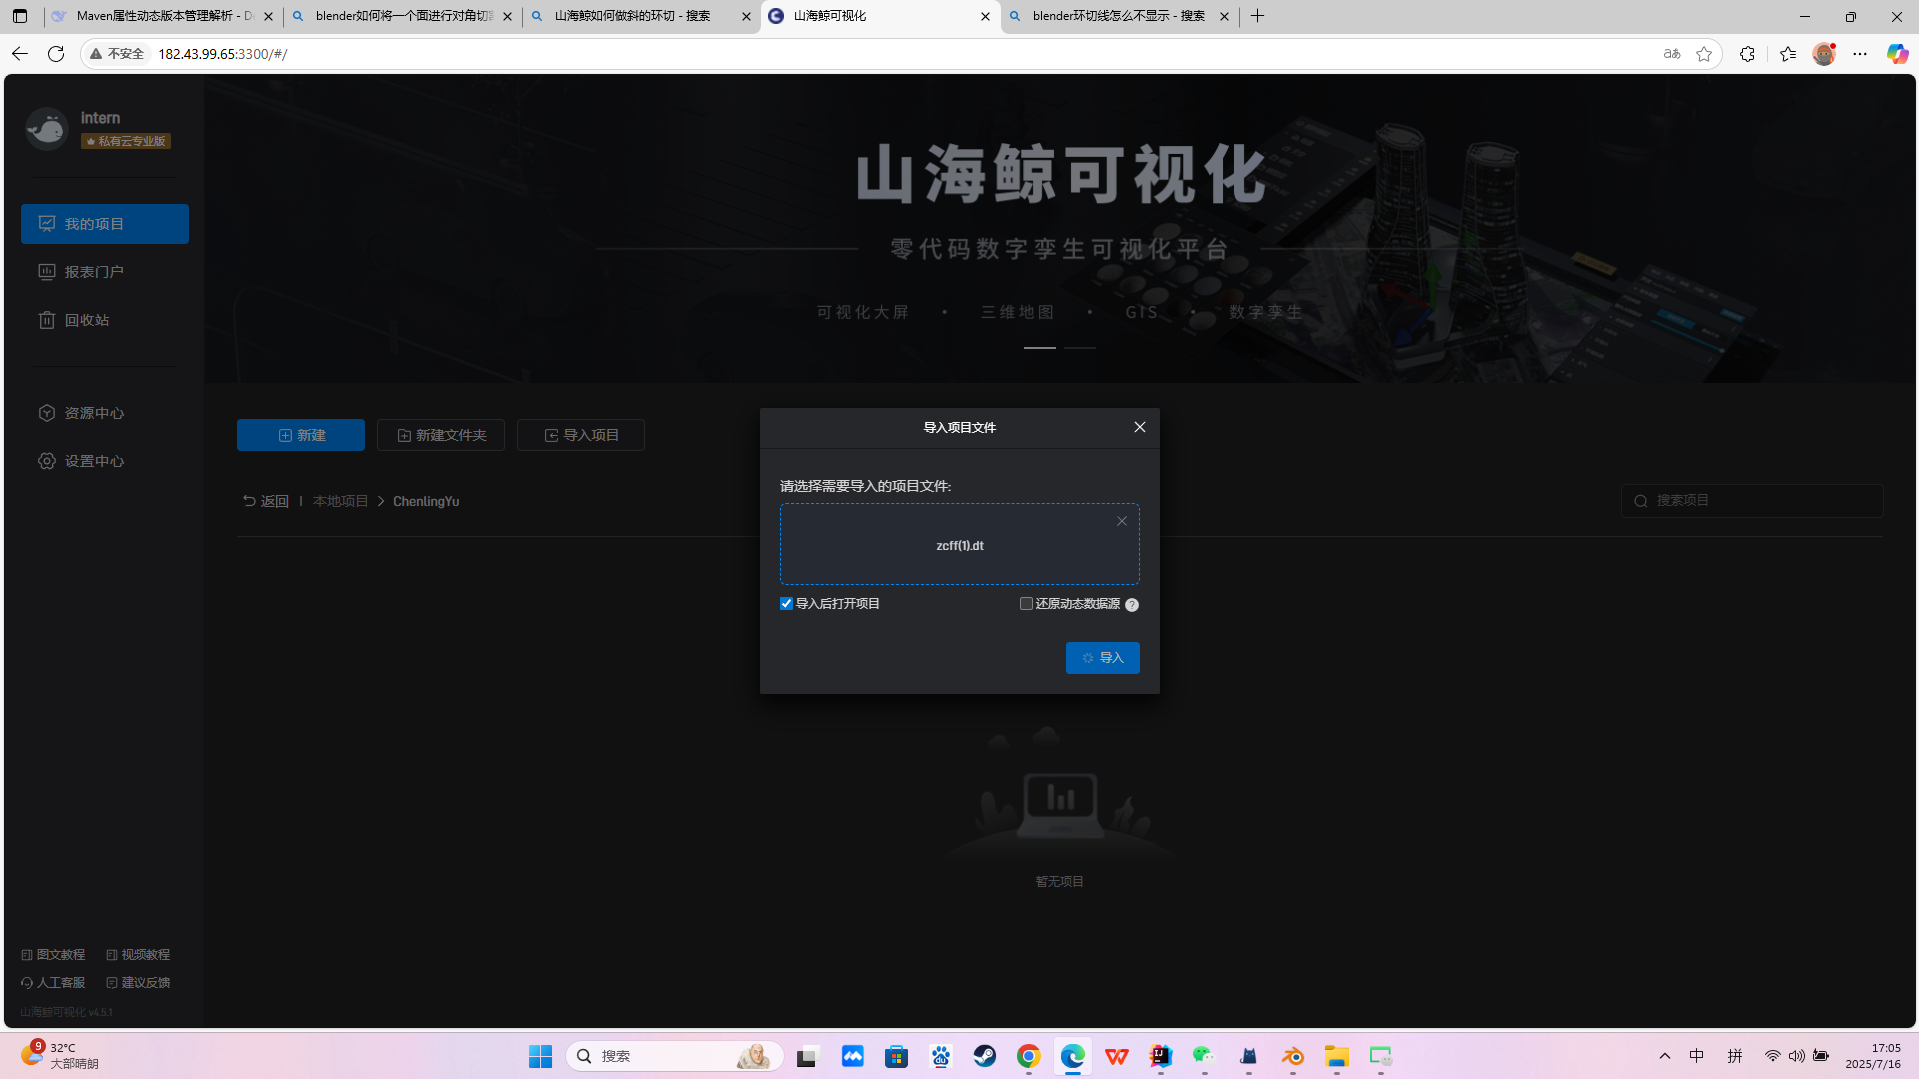Open WeChat from the taskbar
1919x1079 pixels.
pyautogui.click(x=1204, y=1056)
